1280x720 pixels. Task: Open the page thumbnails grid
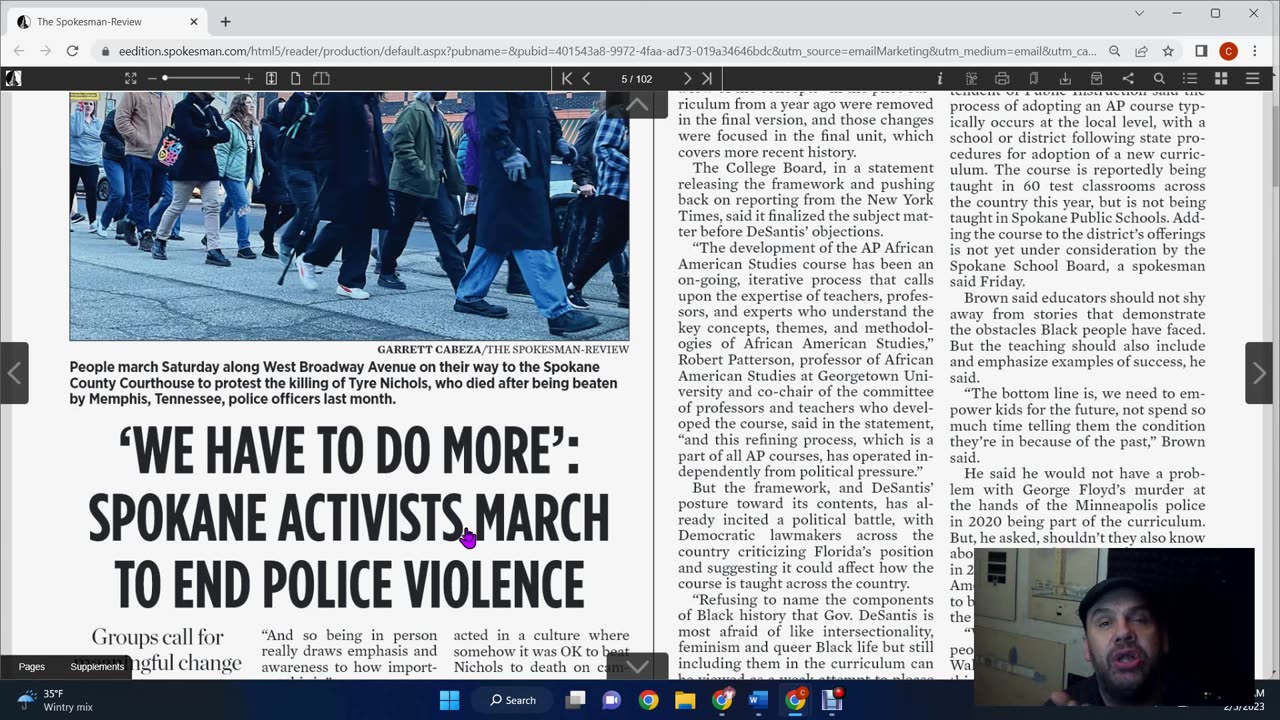1221,78
